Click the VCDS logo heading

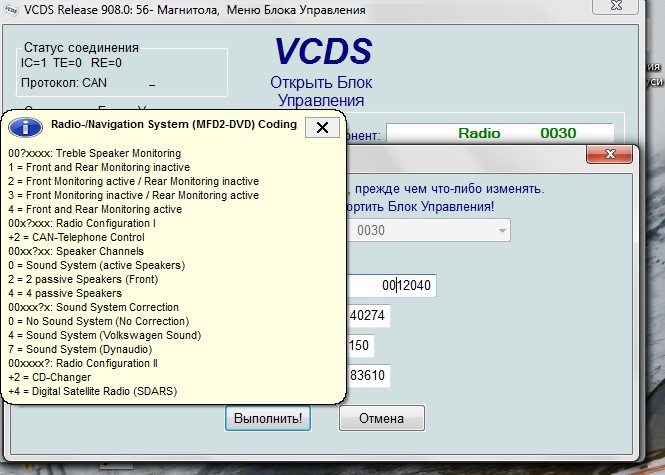coord(323,51)
